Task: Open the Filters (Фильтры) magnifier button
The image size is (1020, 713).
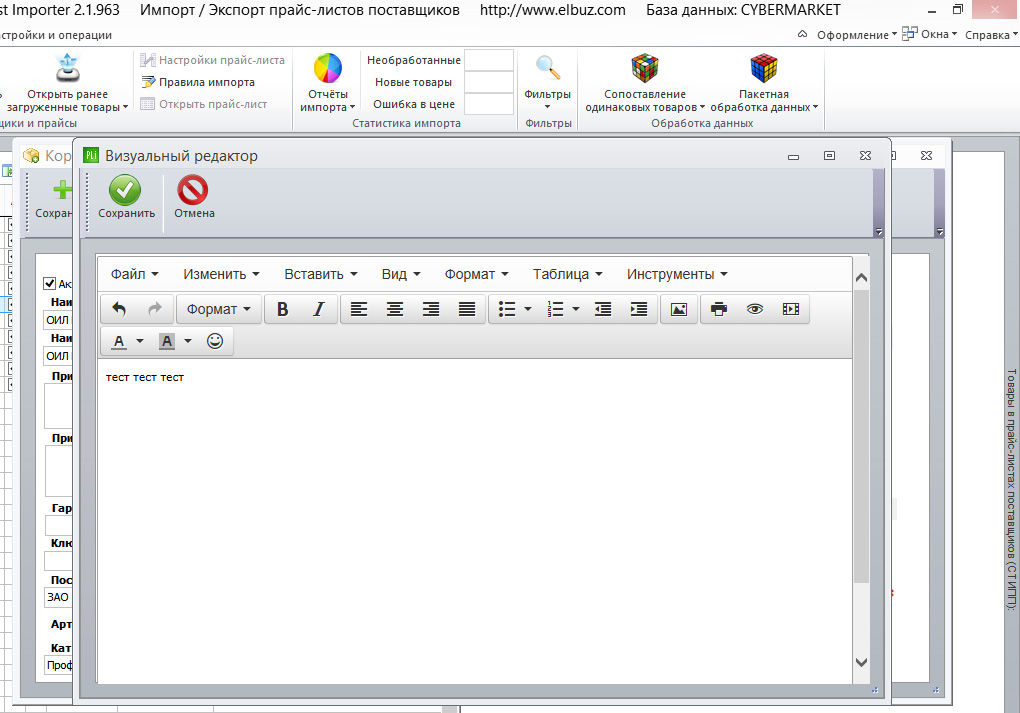Action: click(x=547, y=68)
